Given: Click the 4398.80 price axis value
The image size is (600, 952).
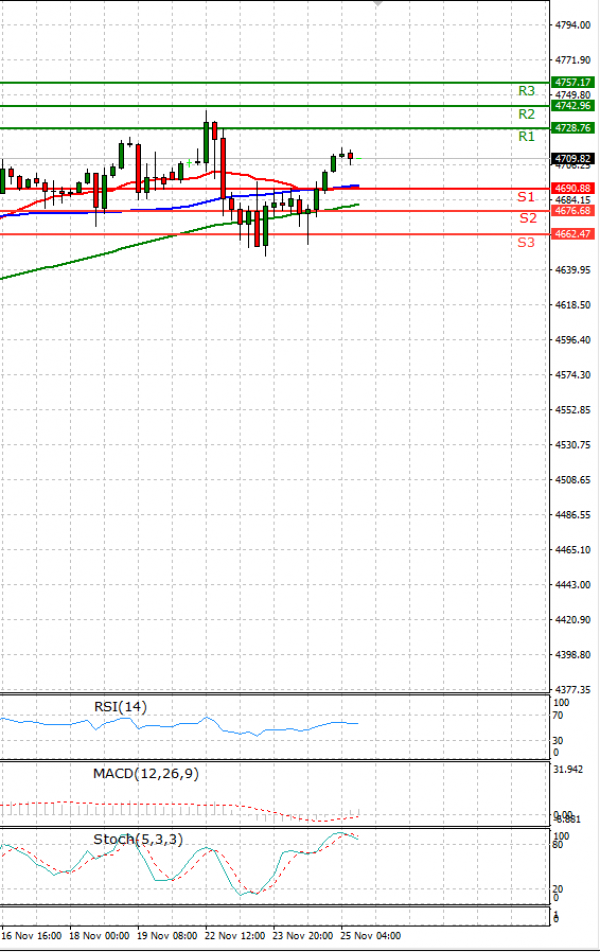Looking at the screenshot, I should 573,655.
